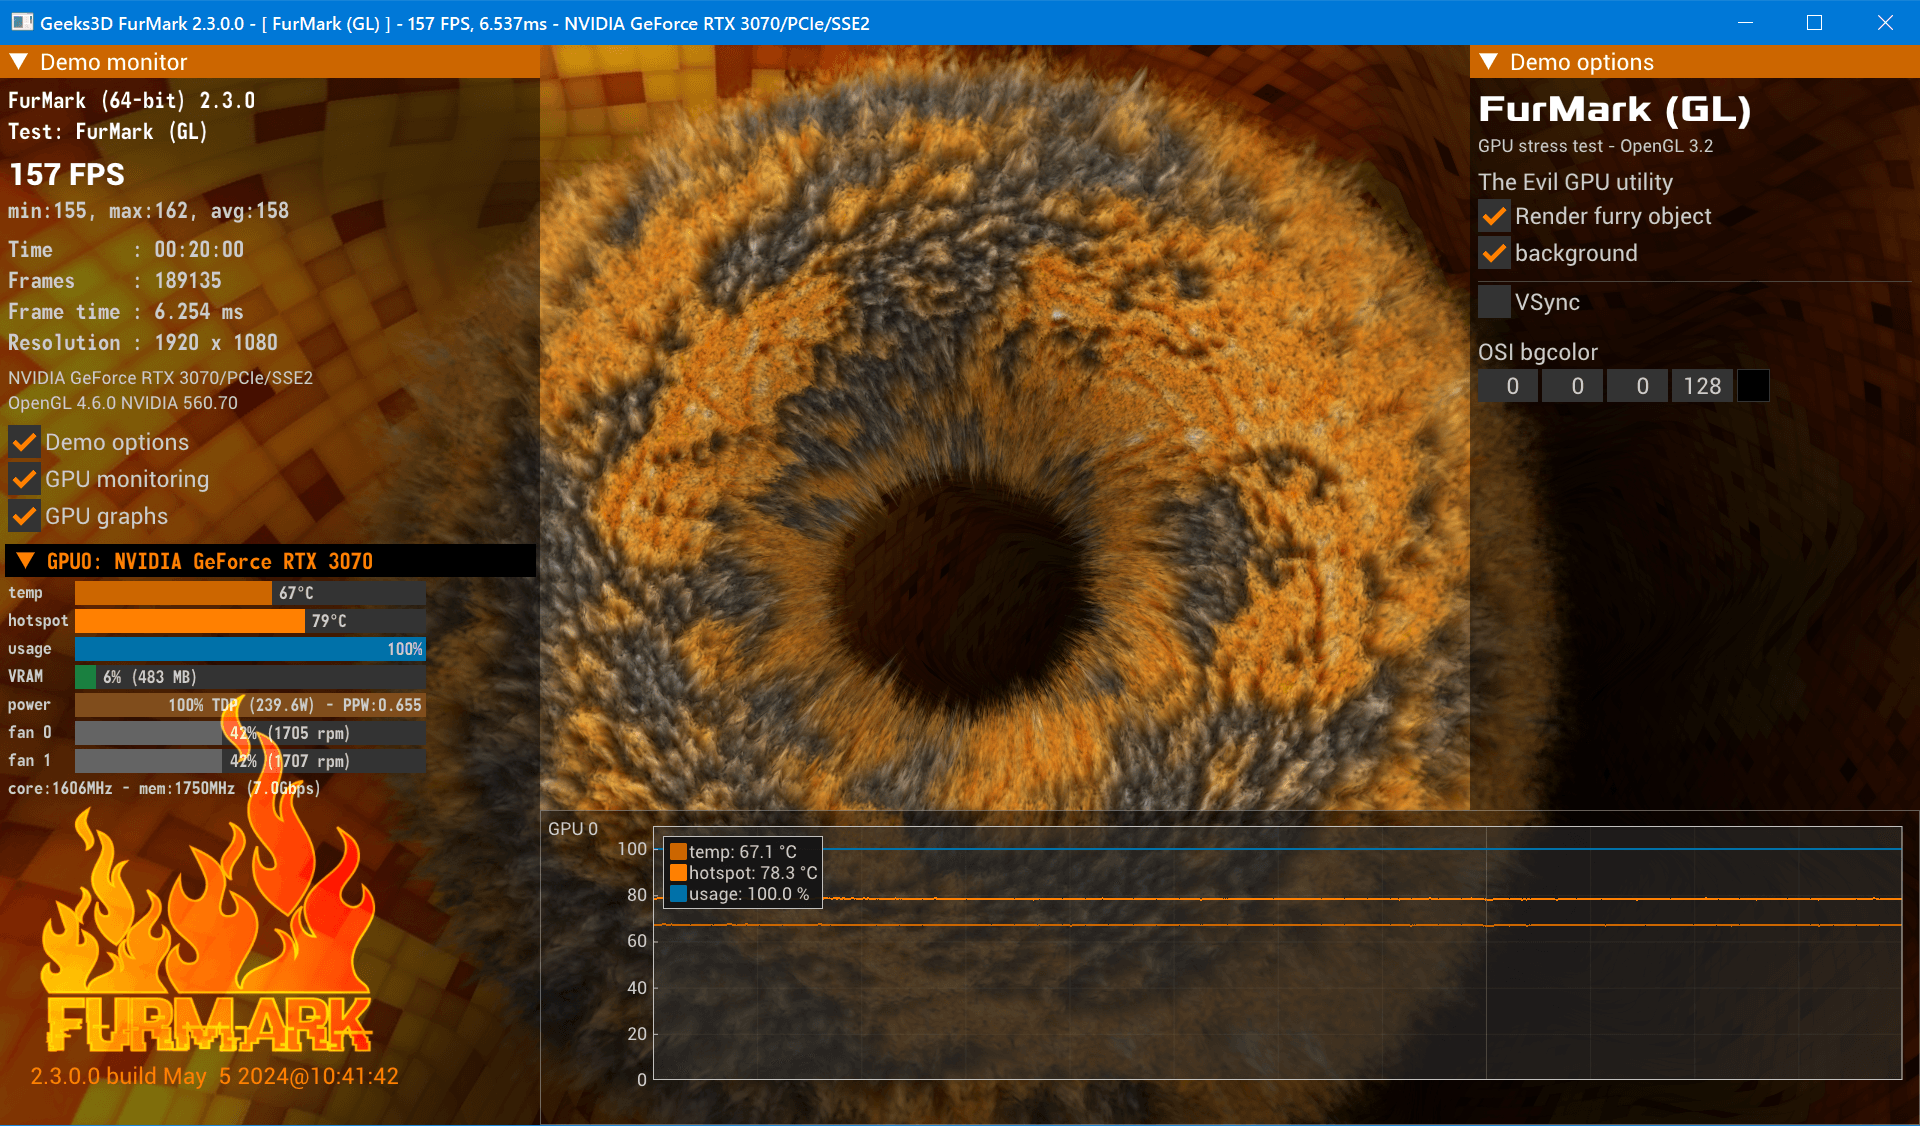
Task: Open the OSI bgcolor black color swatch
Action: click(1753, 386)
